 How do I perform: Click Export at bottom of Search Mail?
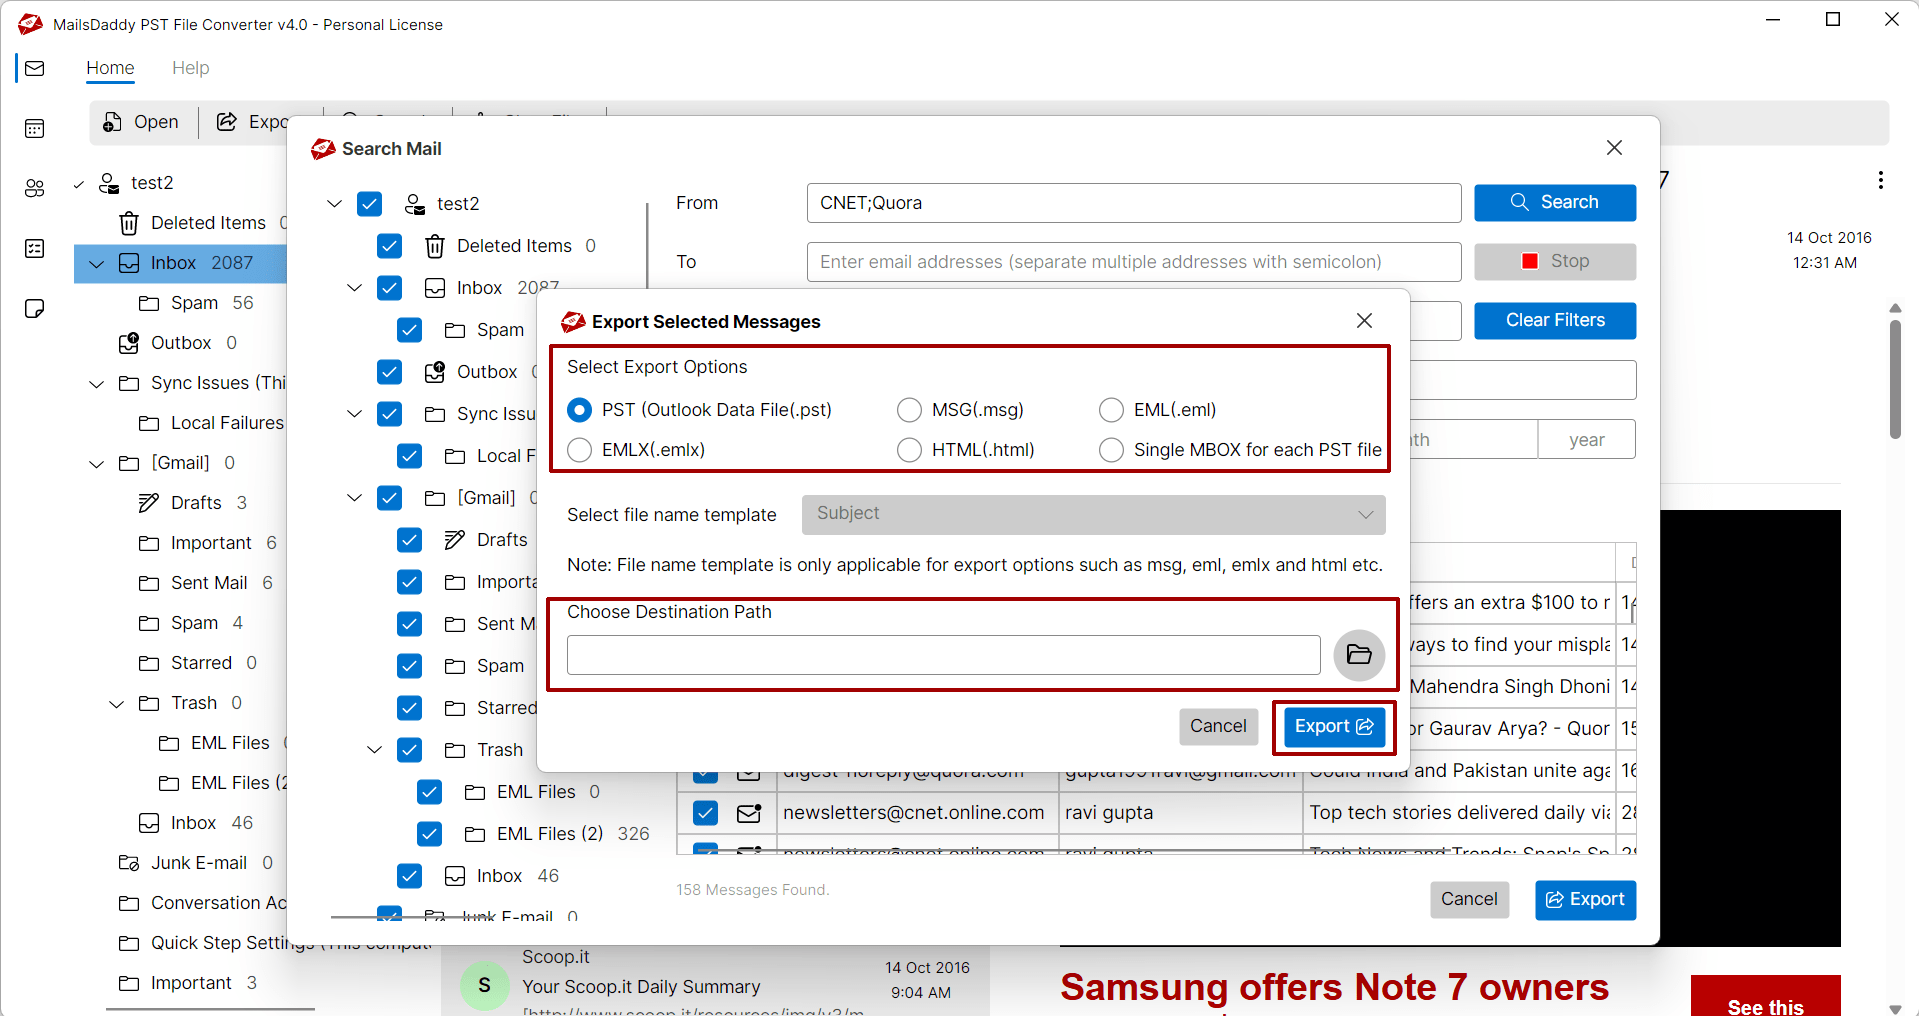tap(1585, 900)
